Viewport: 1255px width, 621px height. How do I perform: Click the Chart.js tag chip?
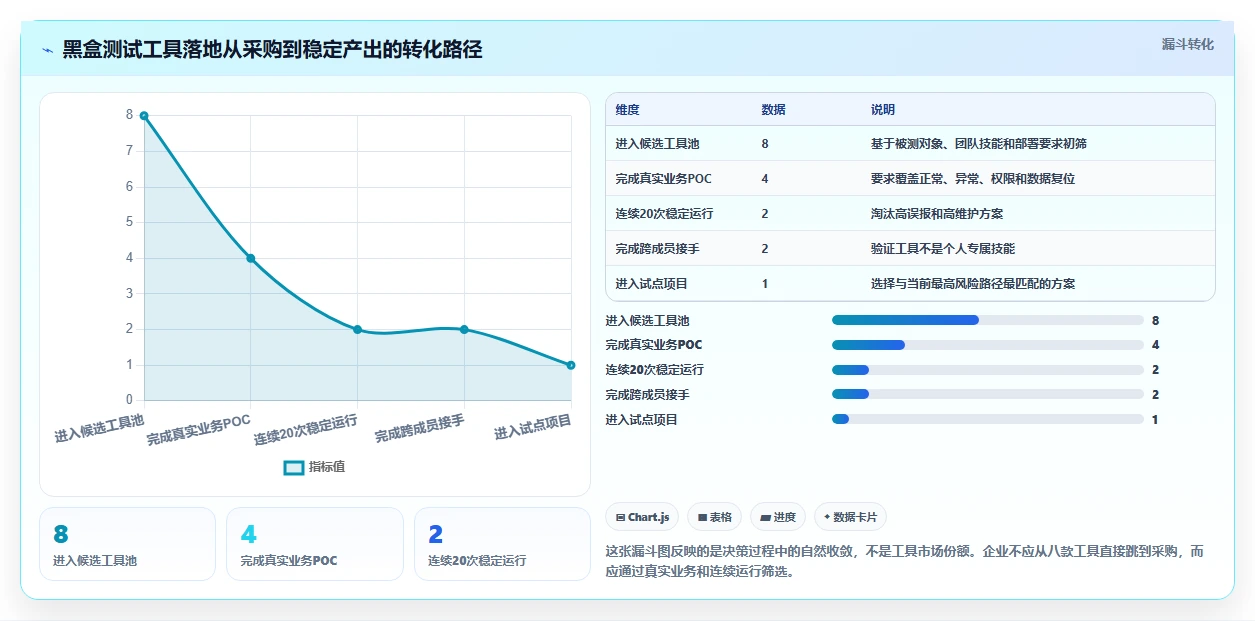pyautogui.click(x=642, y=517)
